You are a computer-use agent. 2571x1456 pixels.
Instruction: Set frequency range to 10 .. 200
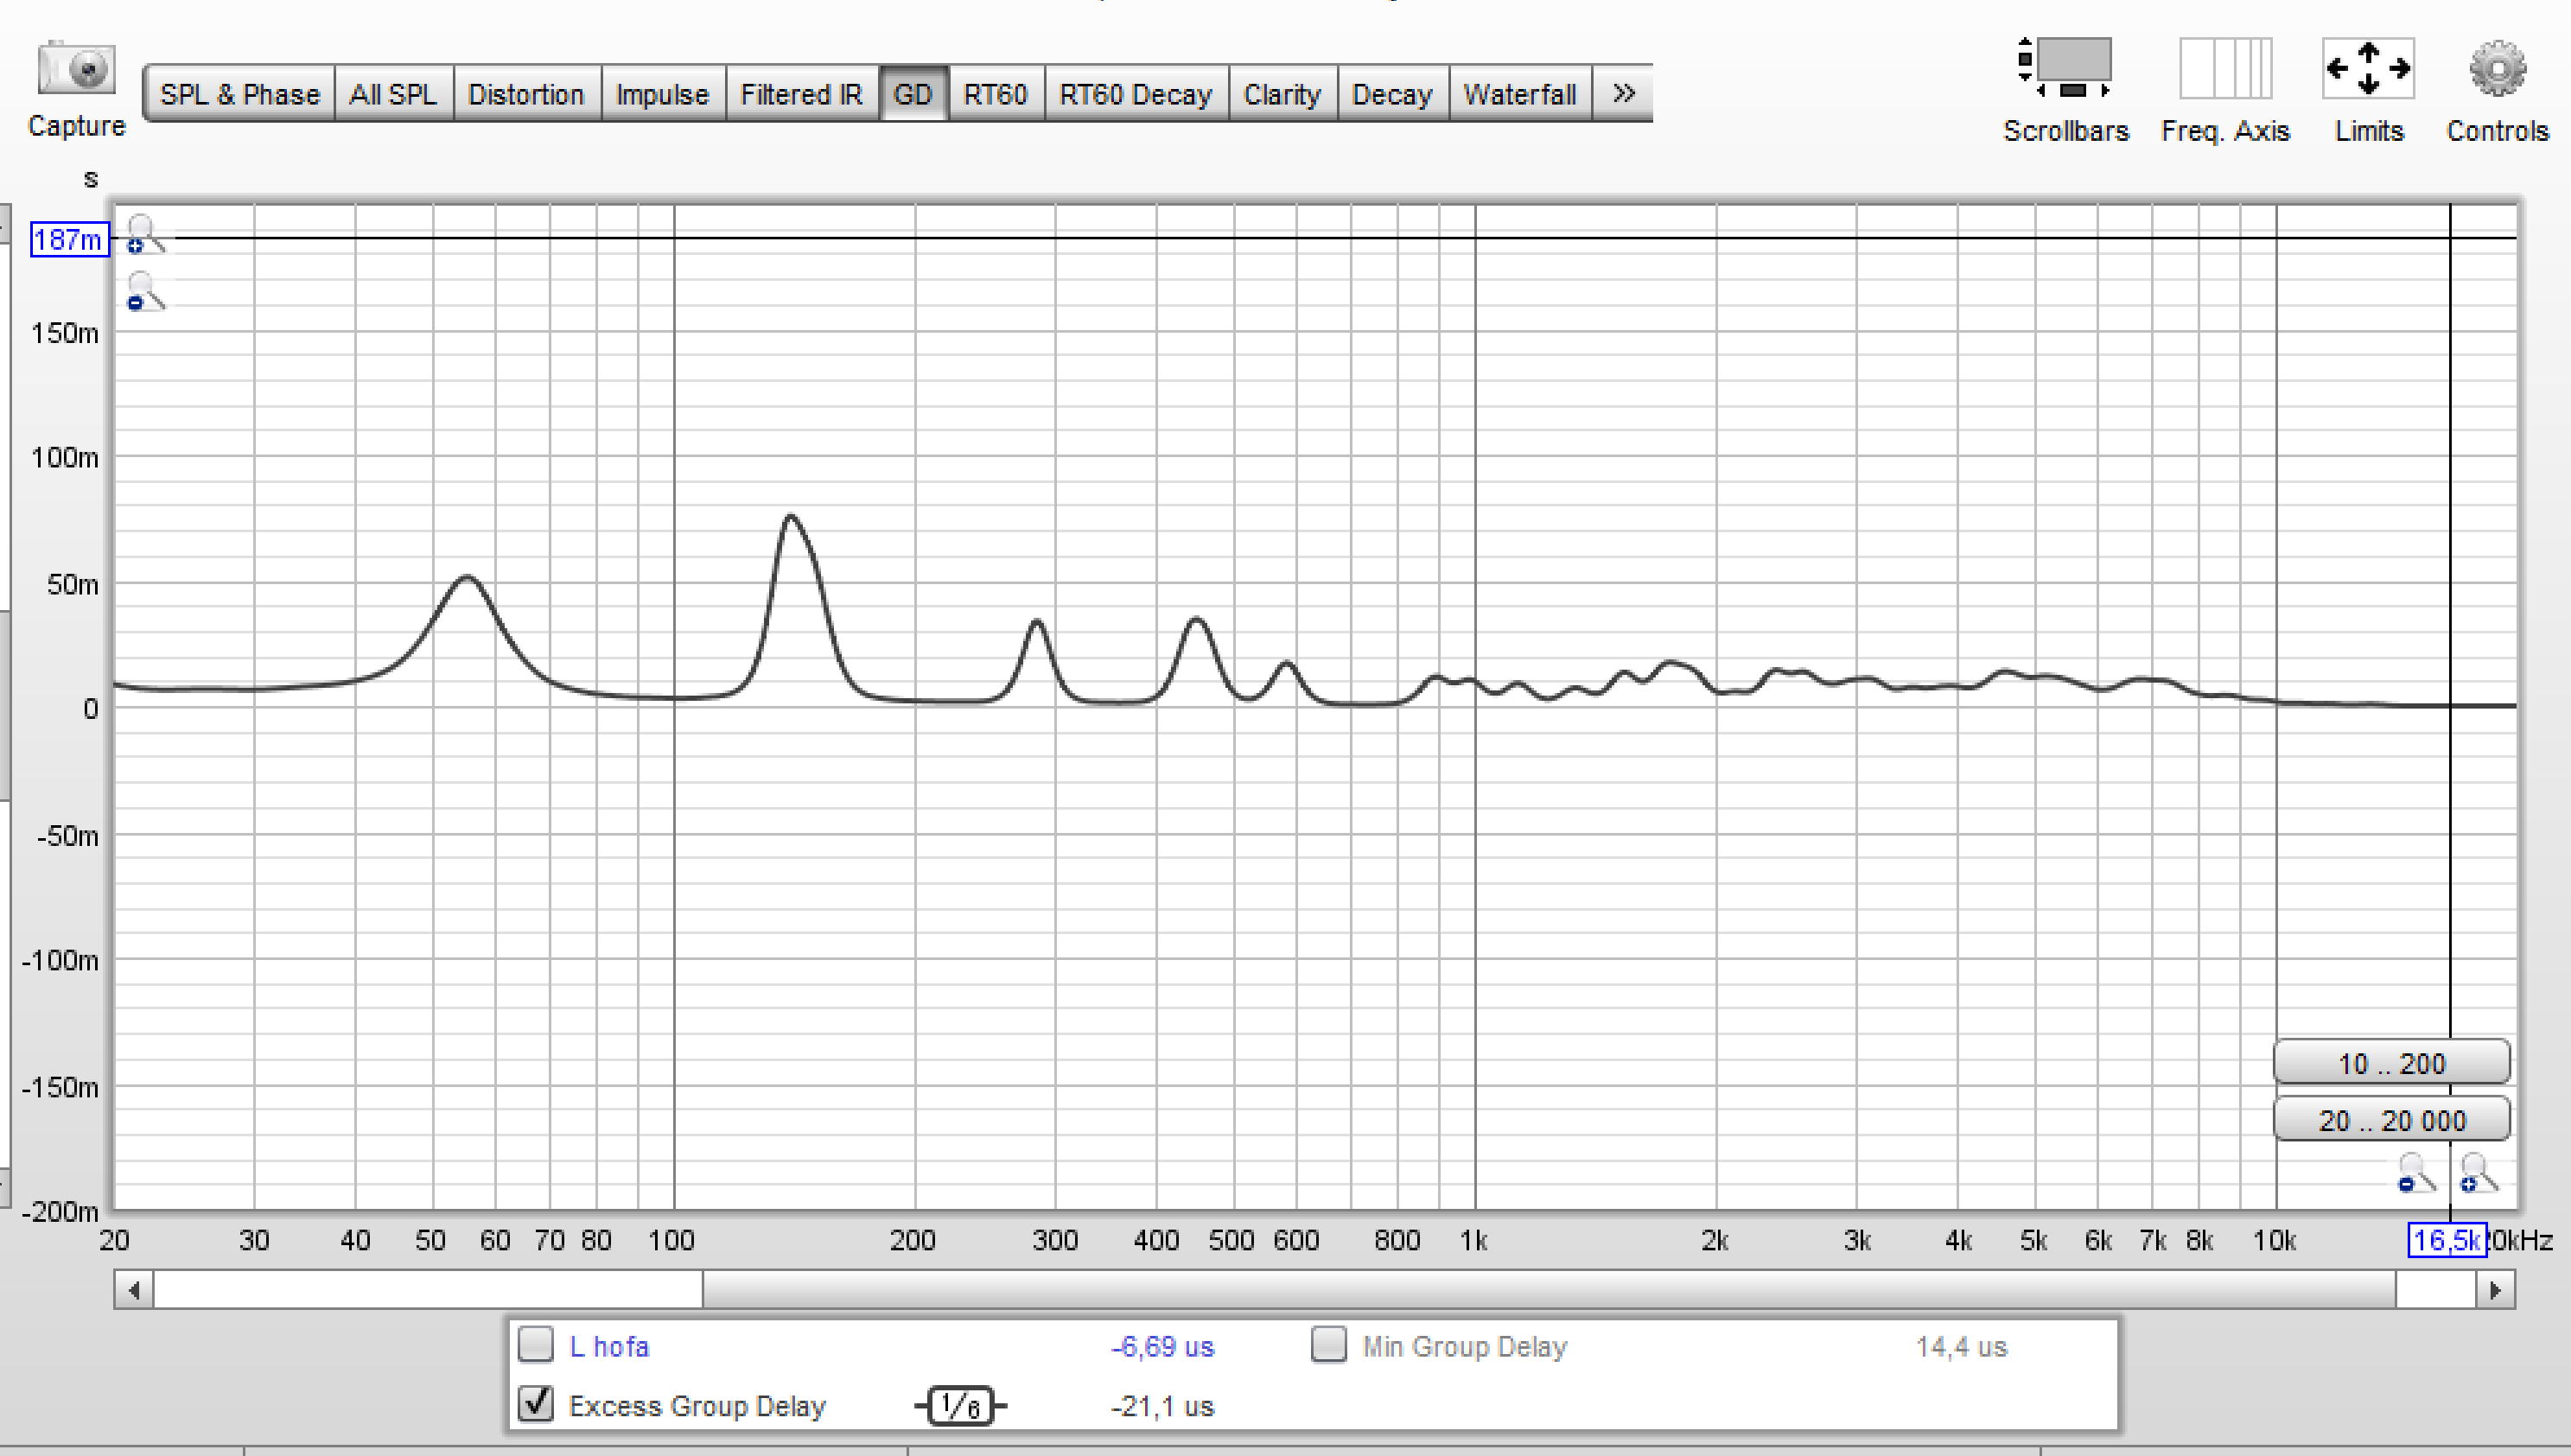click(x=2391, y=1063)
